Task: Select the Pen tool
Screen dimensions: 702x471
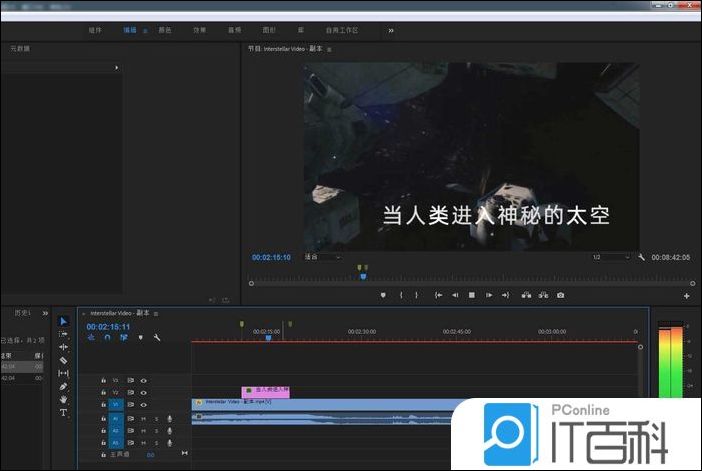Action: pos(63,386)
